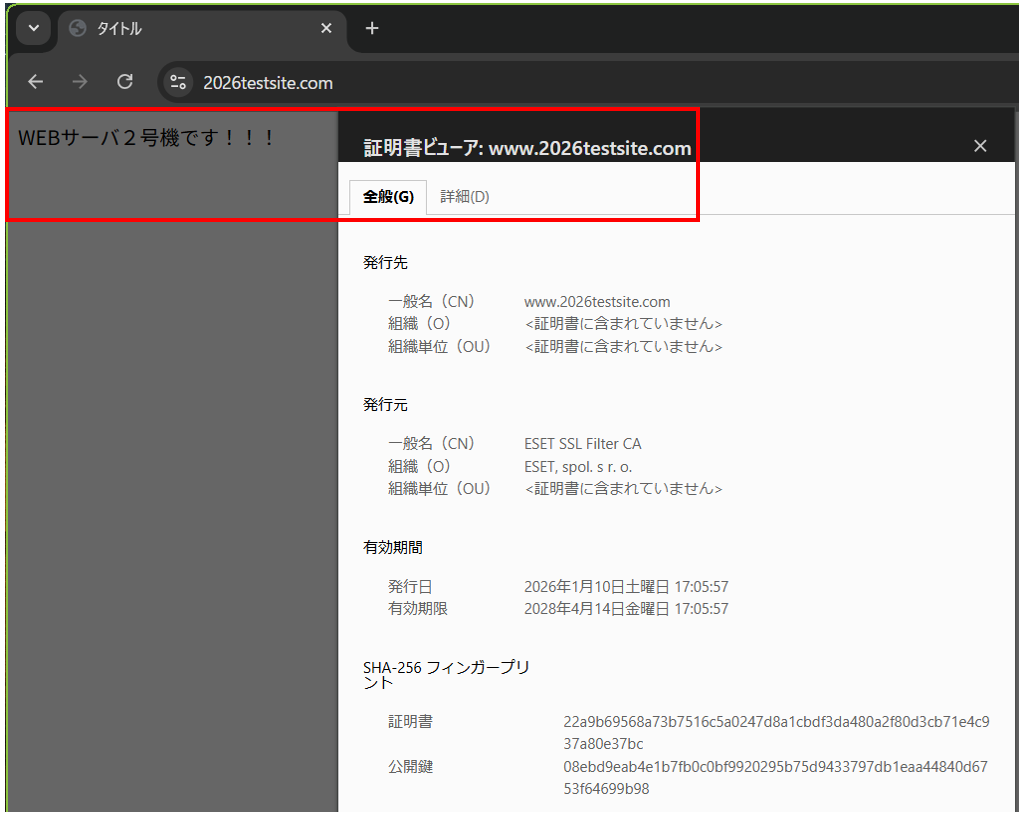Click the organization value ESET, spol. s r. o.
This screenshot has height=820, width=1020.
[x=578, y=466]
